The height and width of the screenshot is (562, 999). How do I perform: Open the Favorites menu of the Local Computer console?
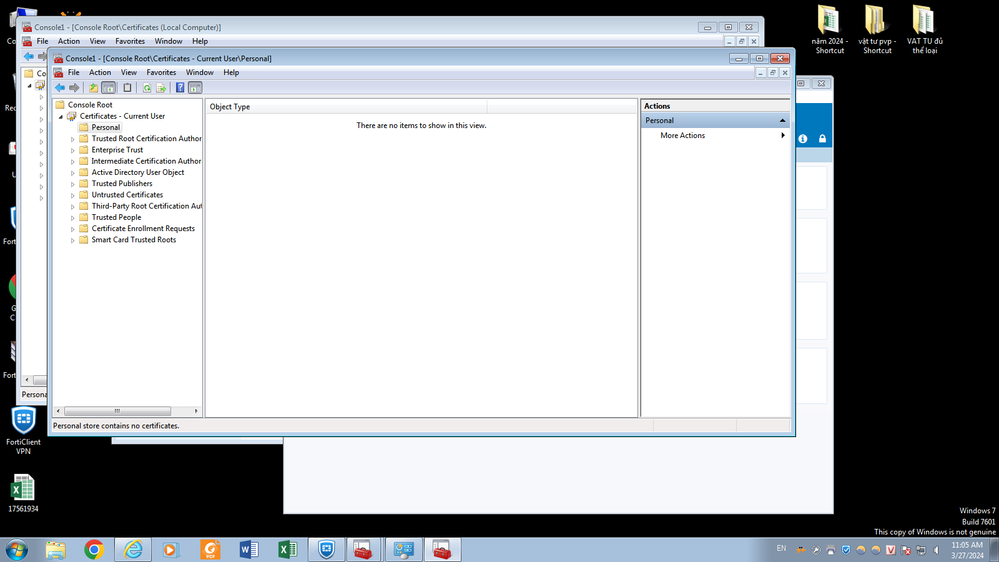(130, 41)
